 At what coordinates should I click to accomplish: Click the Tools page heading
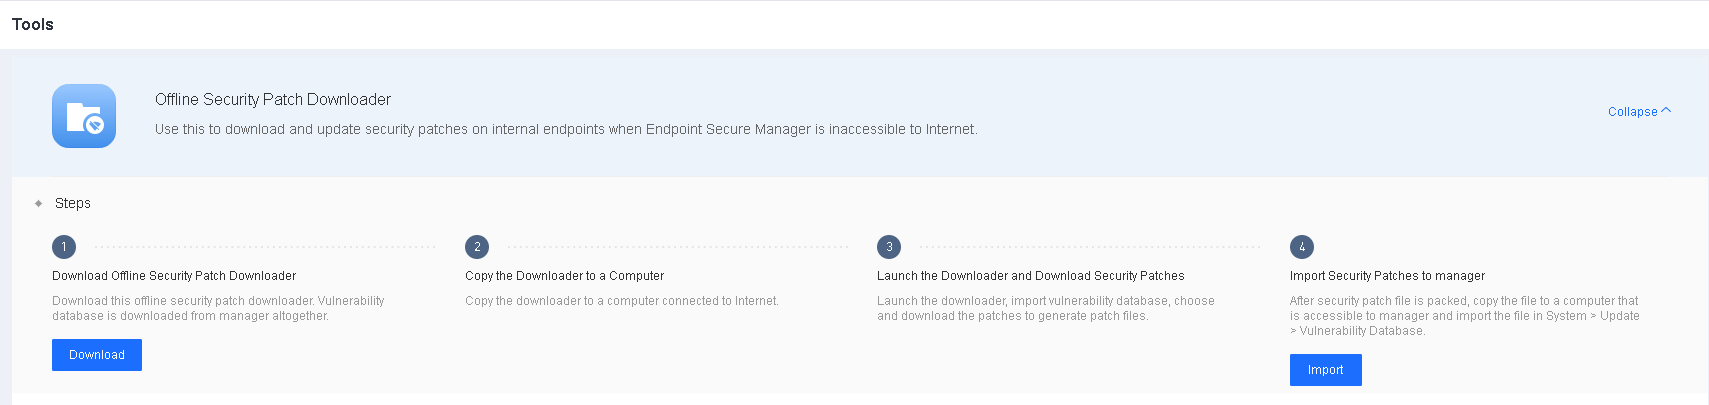(x=33, y=24)
